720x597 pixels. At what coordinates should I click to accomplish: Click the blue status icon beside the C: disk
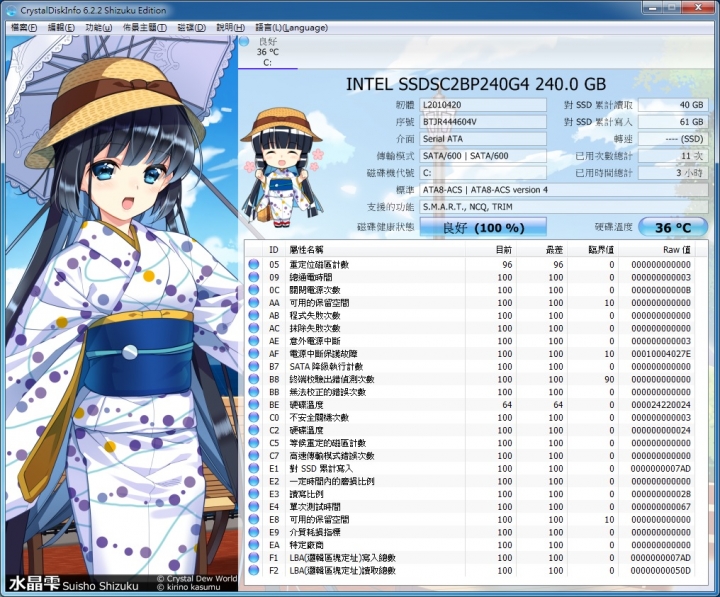[244, 41]
